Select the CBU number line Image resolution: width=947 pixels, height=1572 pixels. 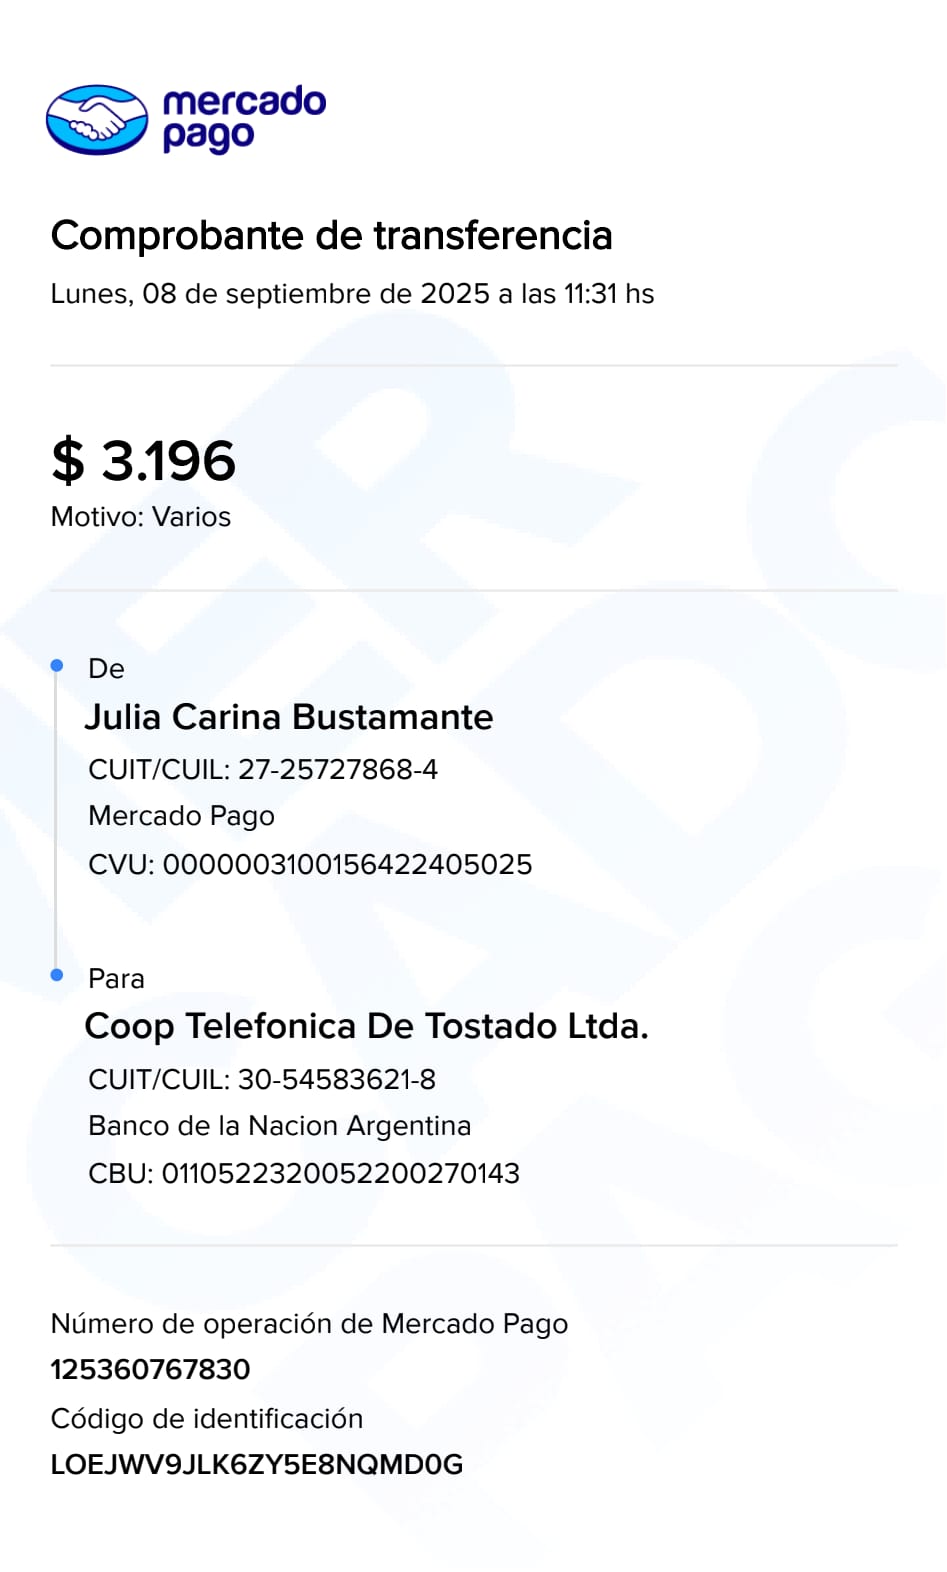point(304,1173)
